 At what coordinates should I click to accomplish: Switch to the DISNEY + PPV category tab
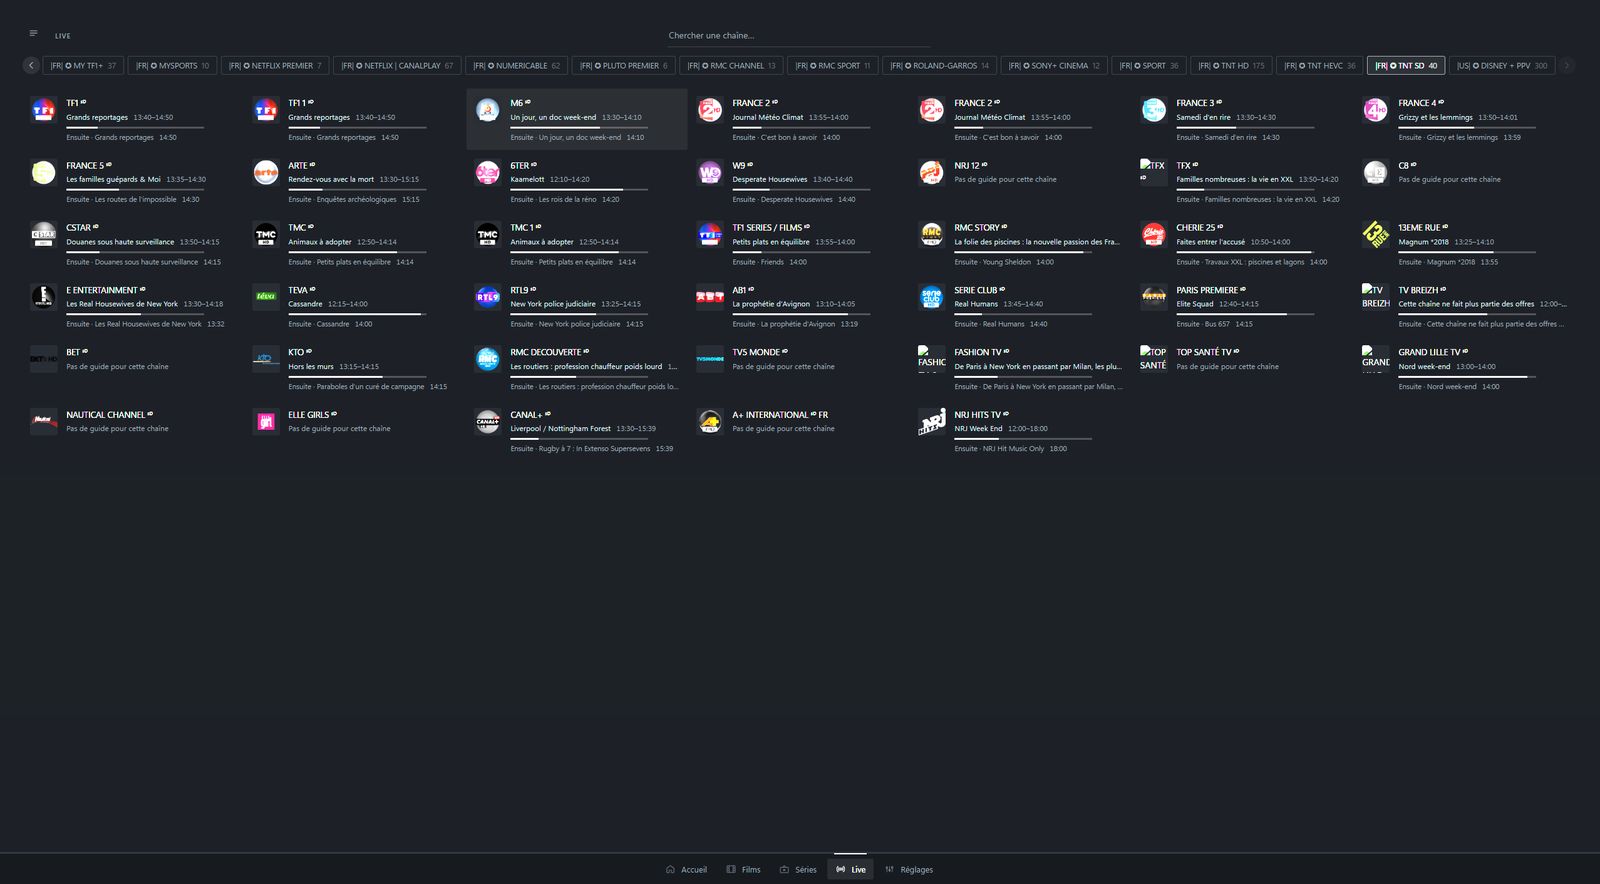[x=1502, y=66]
